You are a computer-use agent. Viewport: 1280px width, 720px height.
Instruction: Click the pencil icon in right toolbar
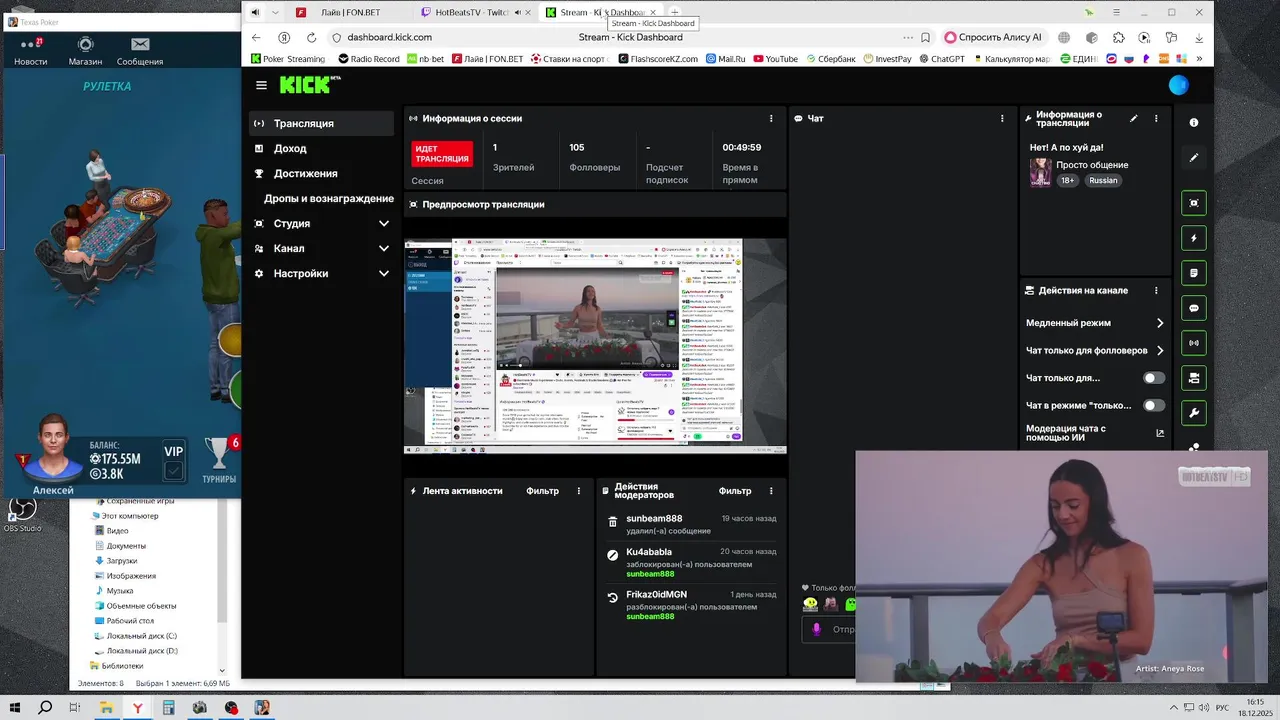coord(1194,158)
